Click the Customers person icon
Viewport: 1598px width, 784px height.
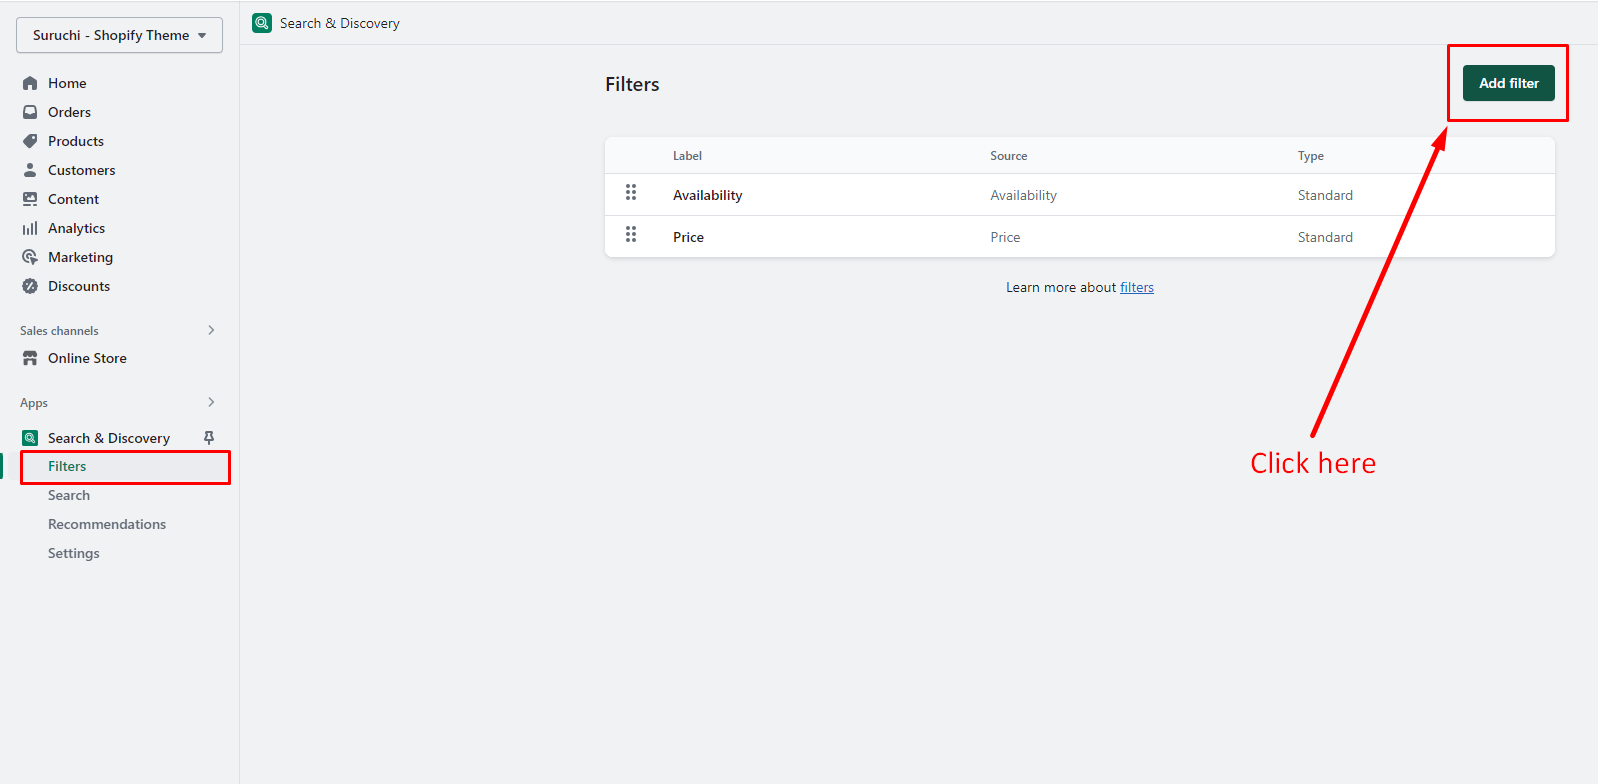[30, 170]
